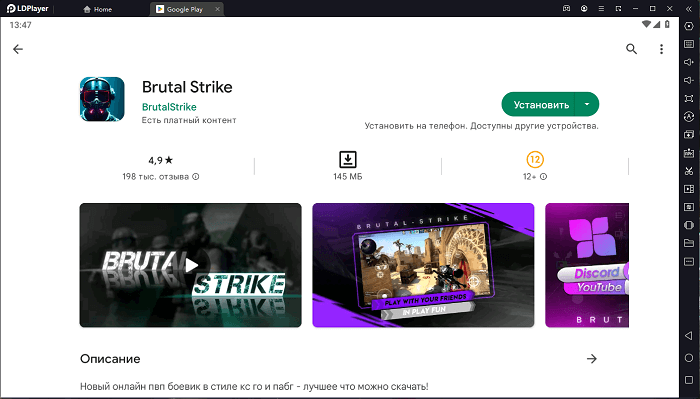
Task: Open the operation recorder sidebar icon
Action: [689, 116]
